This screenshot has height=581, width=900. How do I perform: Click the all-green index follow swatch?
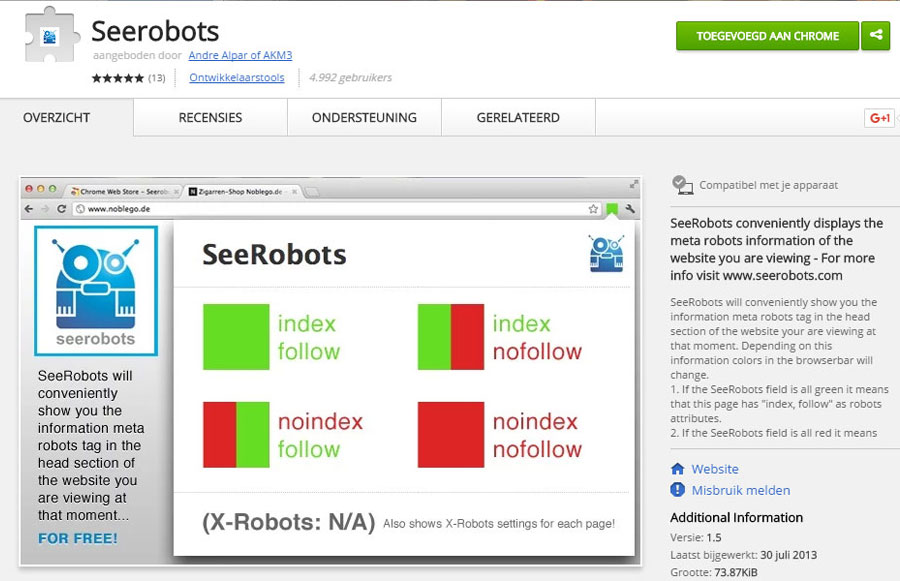point(236,337)
